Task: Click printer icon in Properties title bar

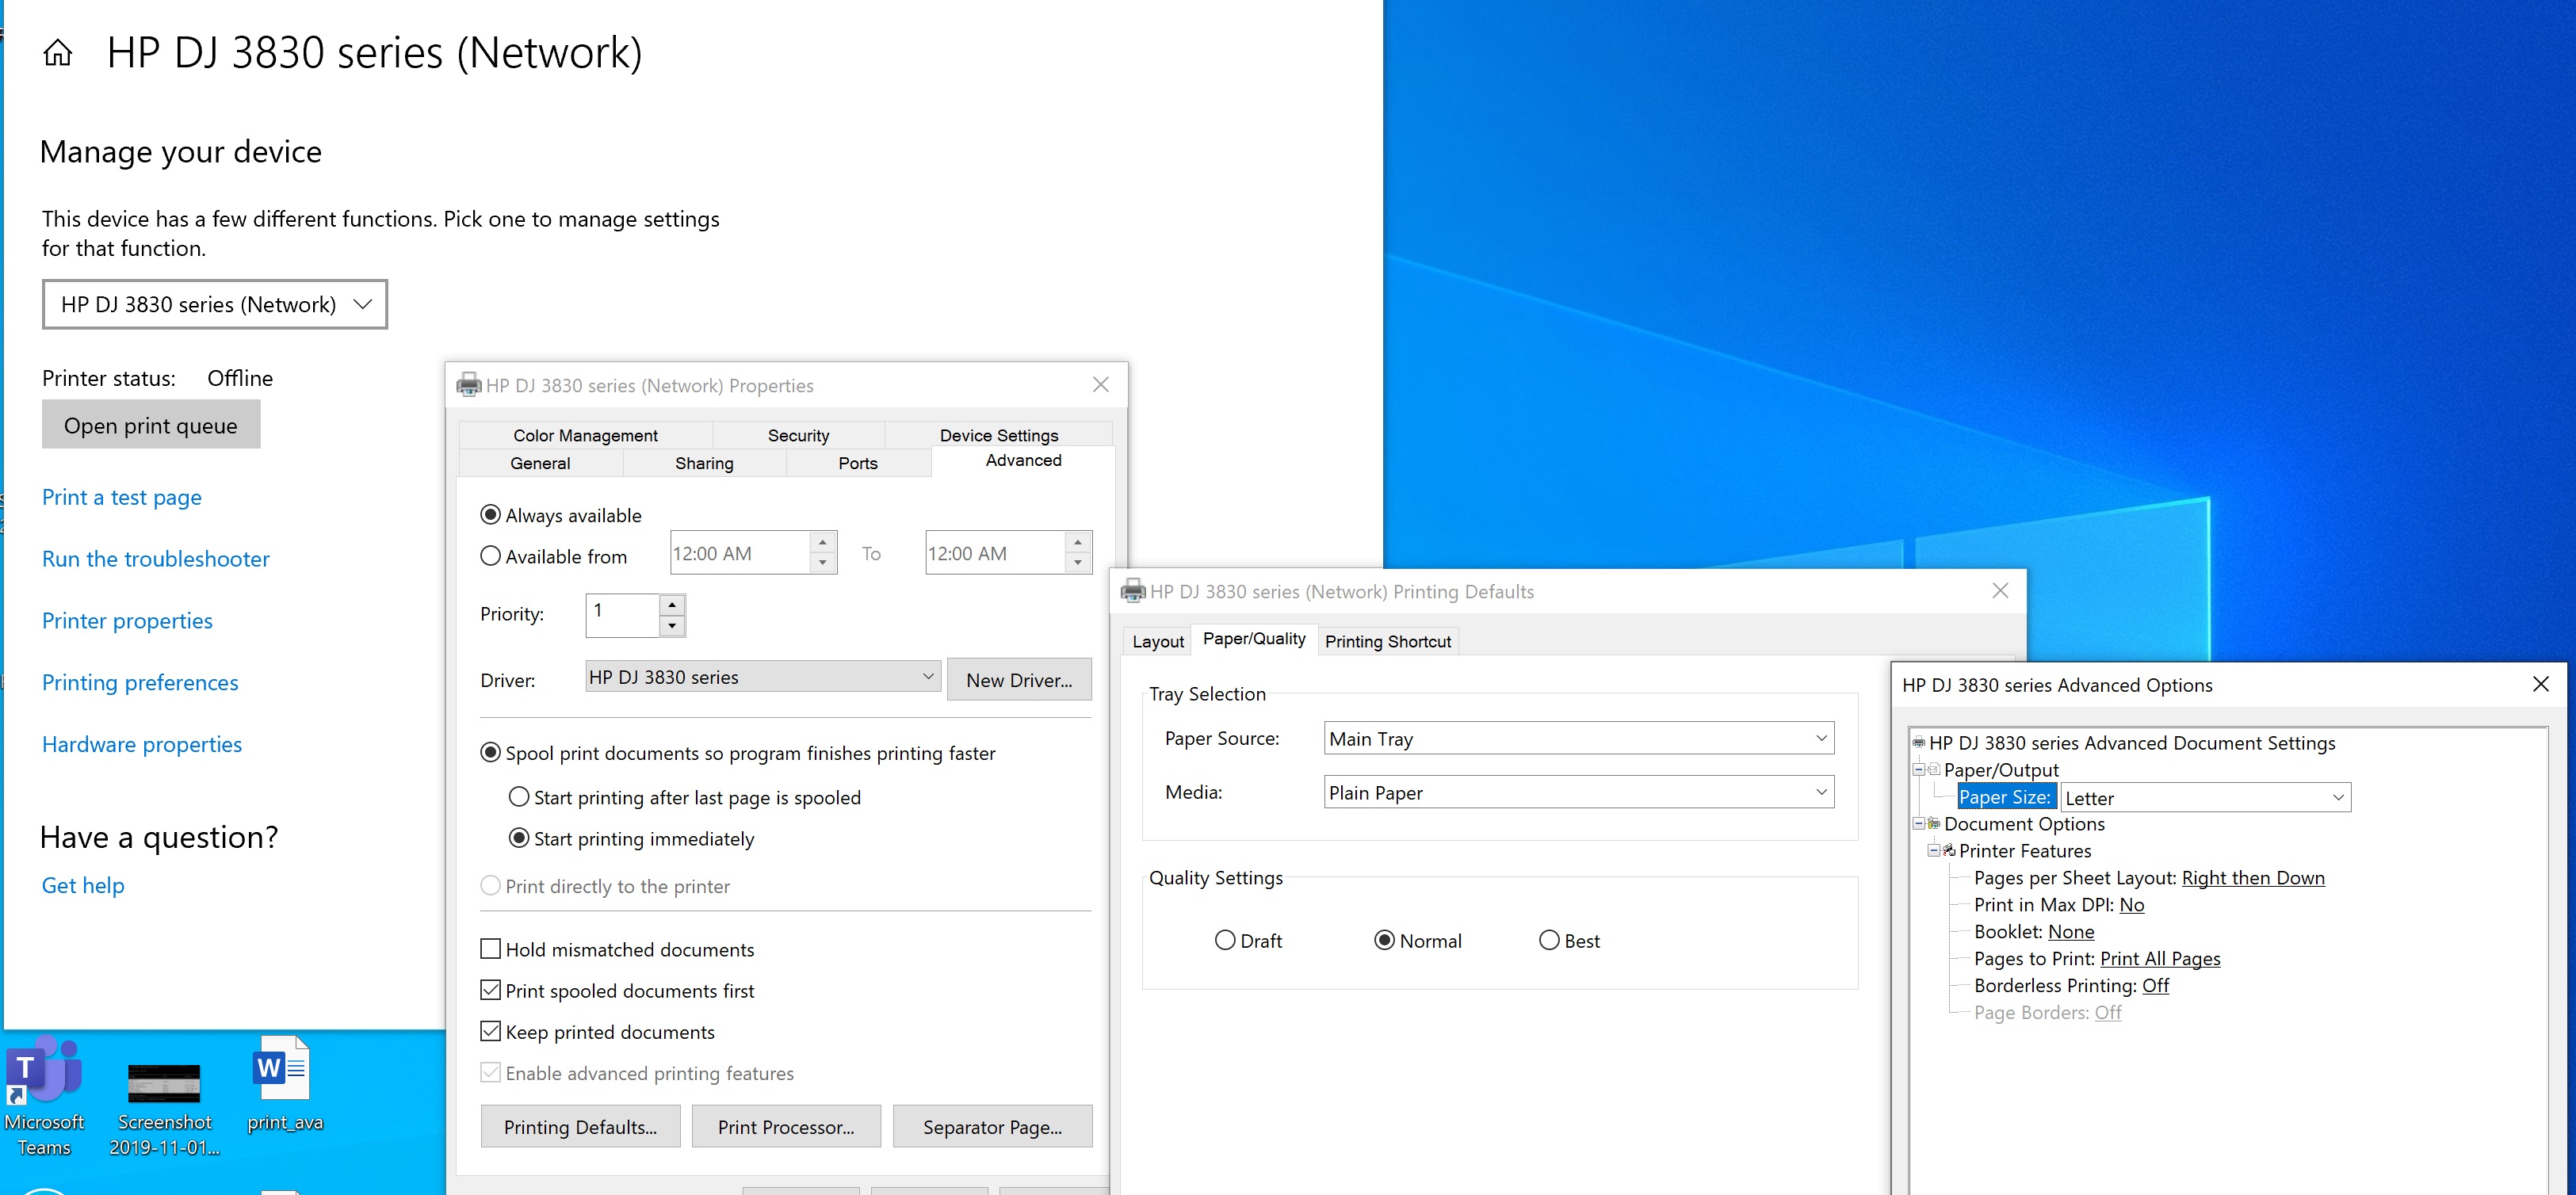Action: point(468,385)
